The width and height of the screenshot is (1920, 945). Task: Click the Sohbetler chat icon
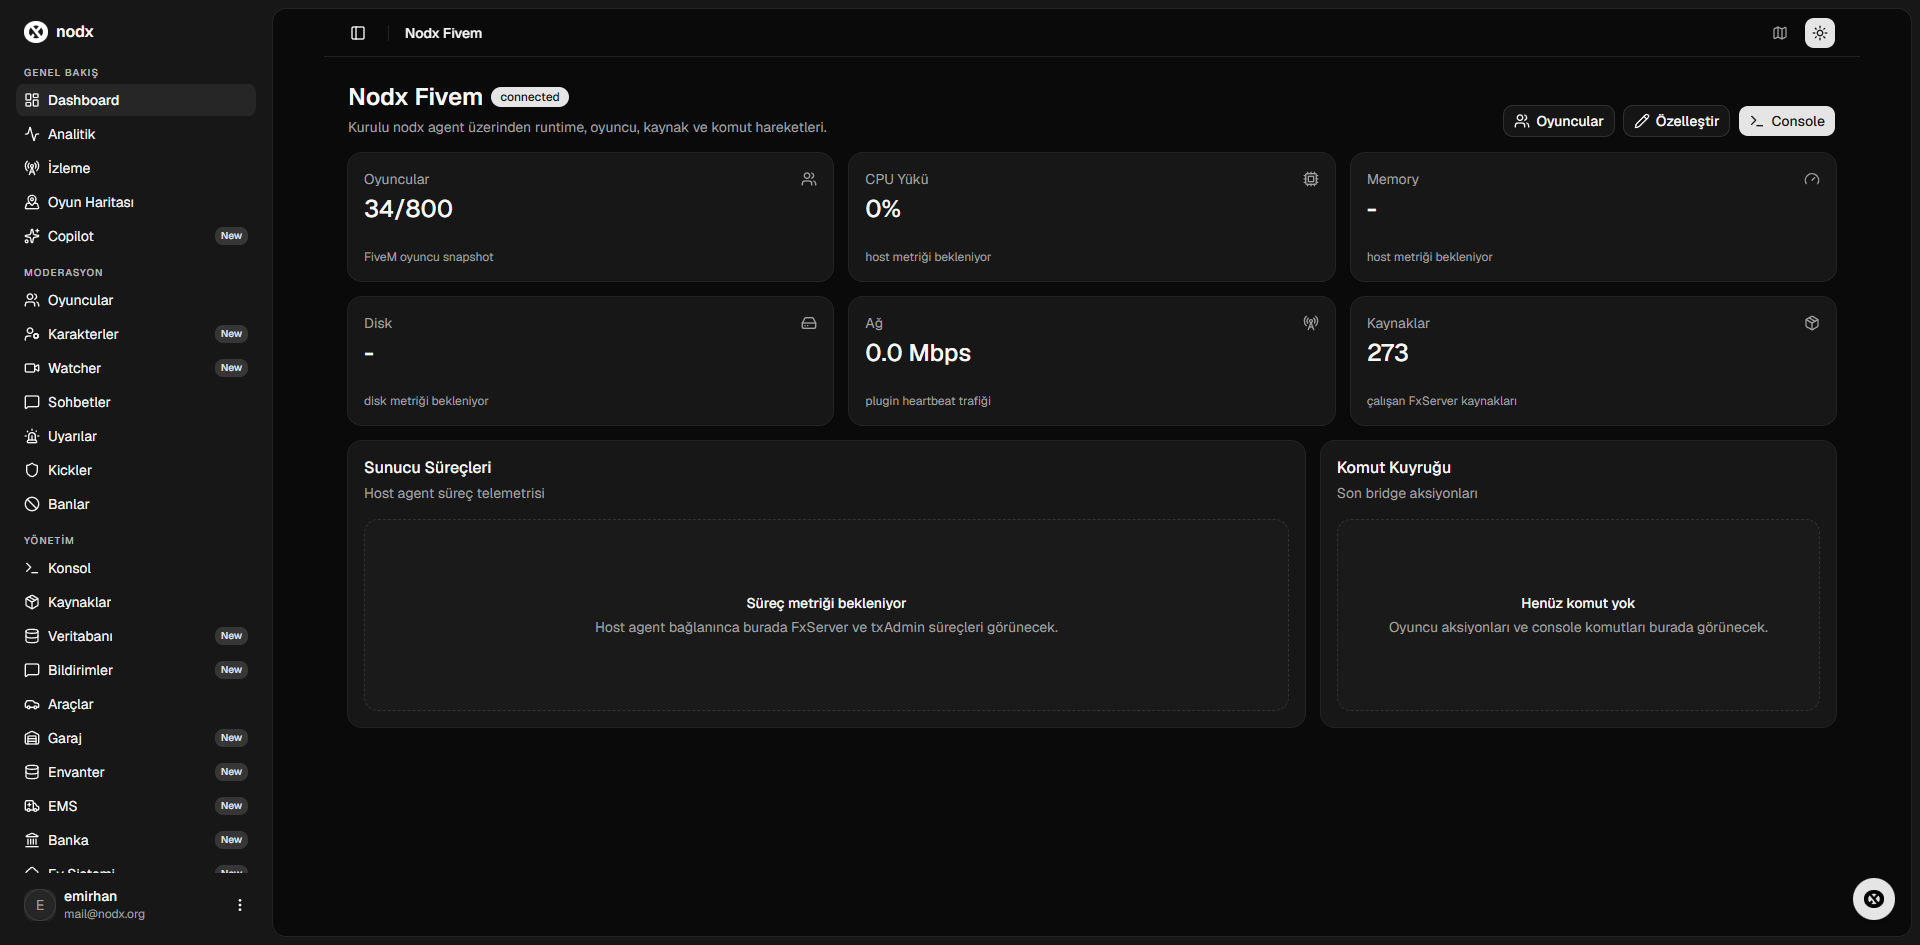click(32, 402)
